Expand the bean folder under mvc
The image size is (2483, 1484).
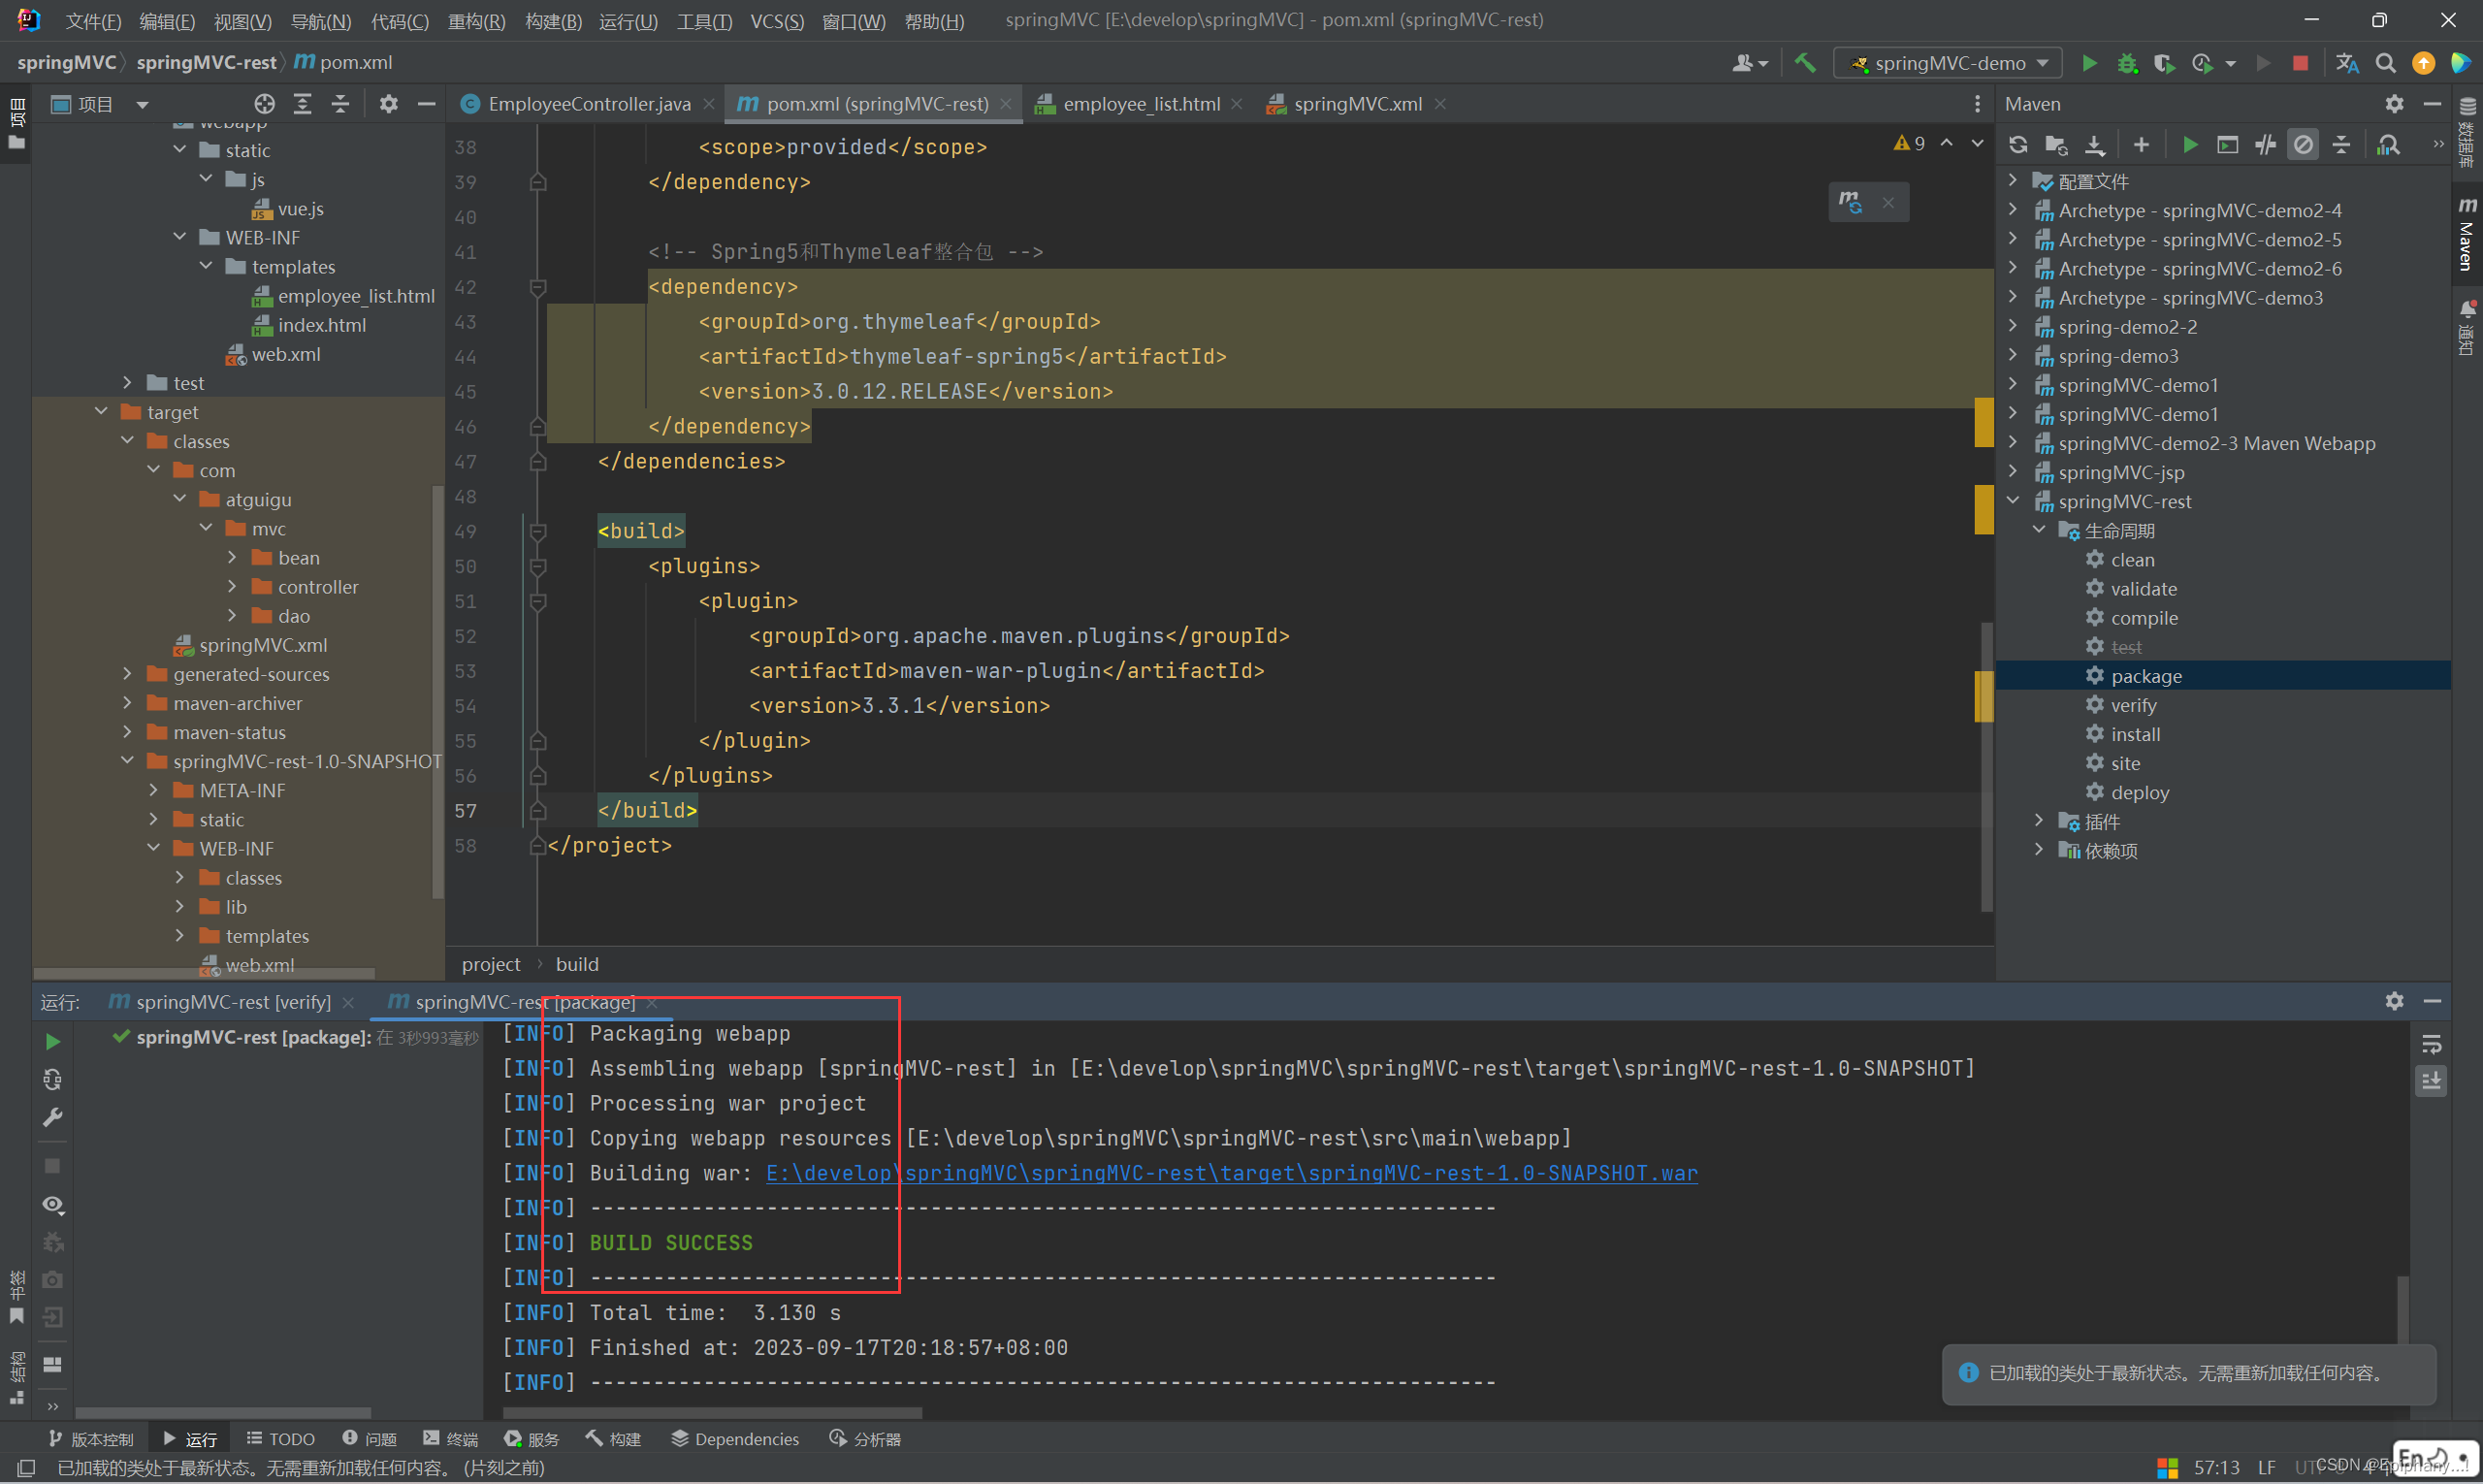(x=232, y=558)
